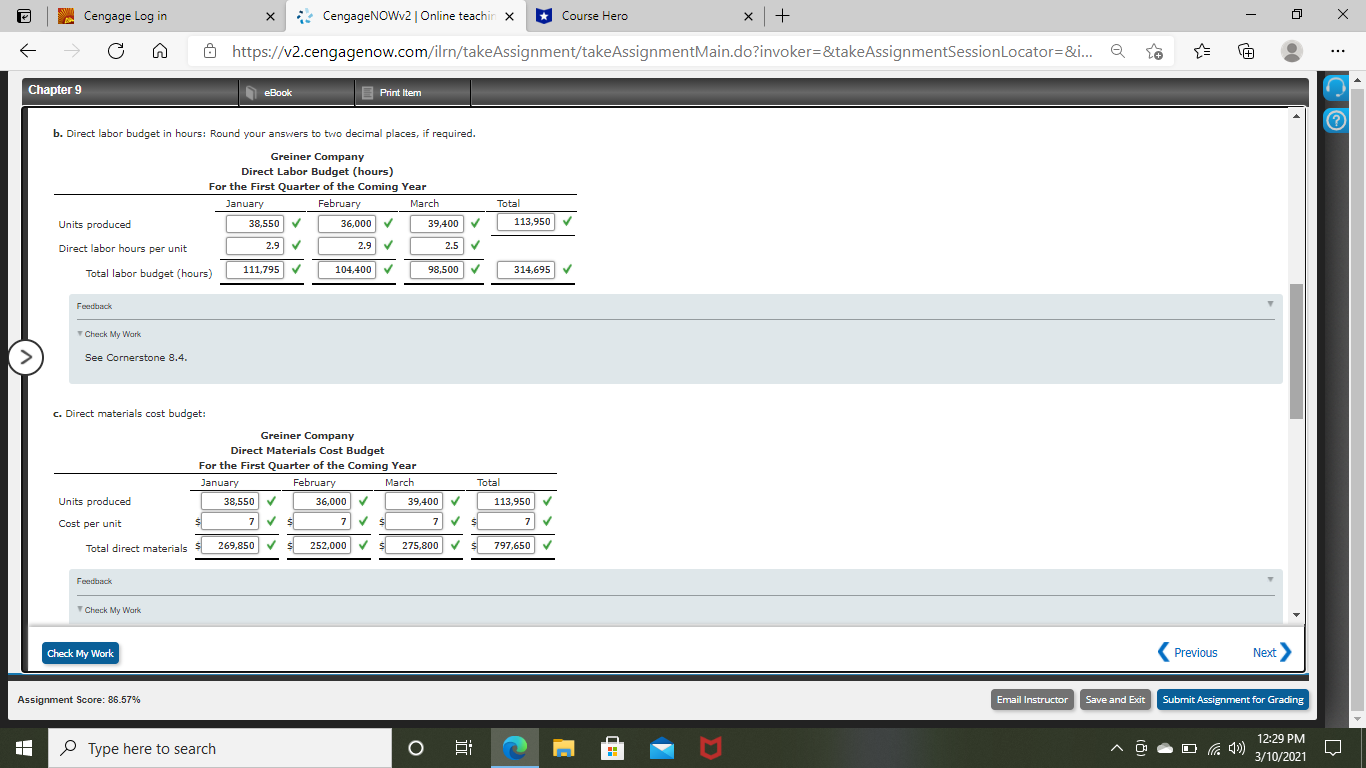Click January units produced field in labor budget
The image size is (1366, 768).
click(x=255, y=224)
